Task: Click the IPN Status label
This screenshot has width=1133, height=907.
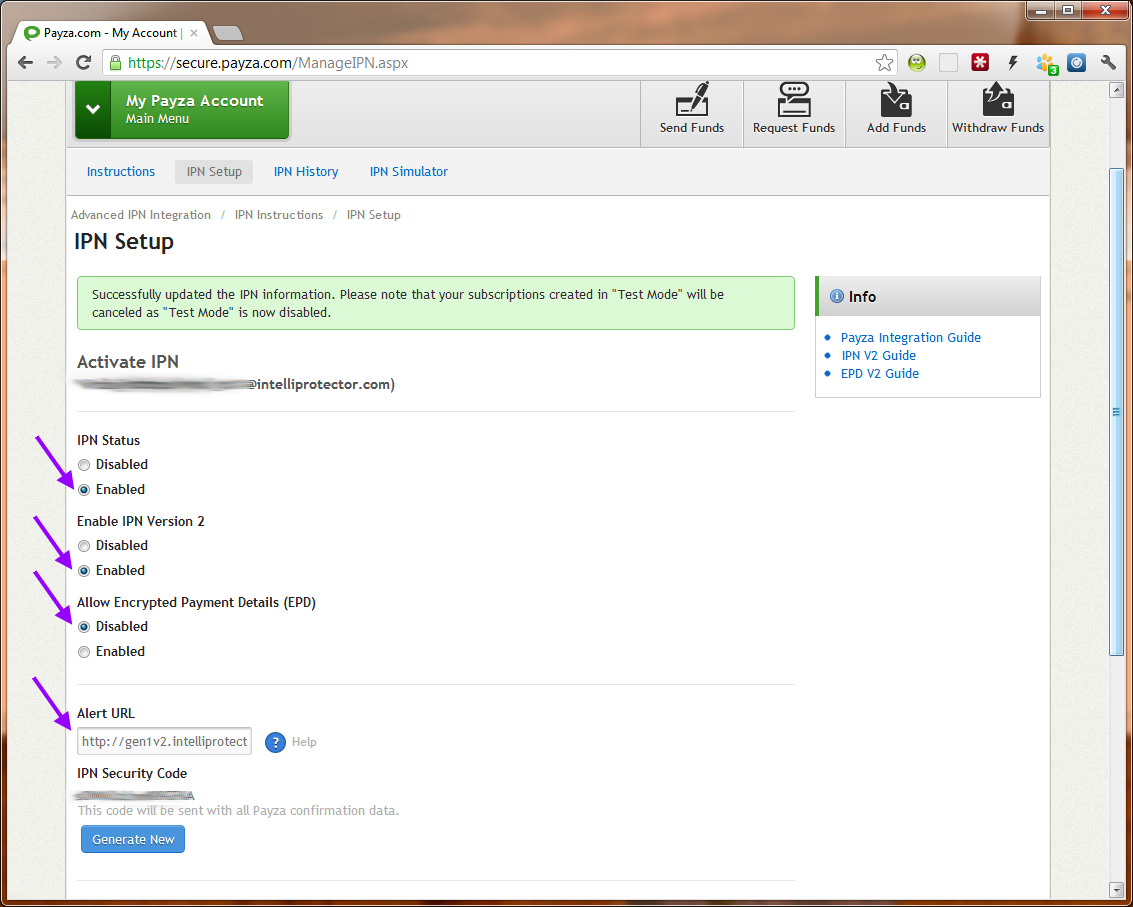Action: pos(108,440)
